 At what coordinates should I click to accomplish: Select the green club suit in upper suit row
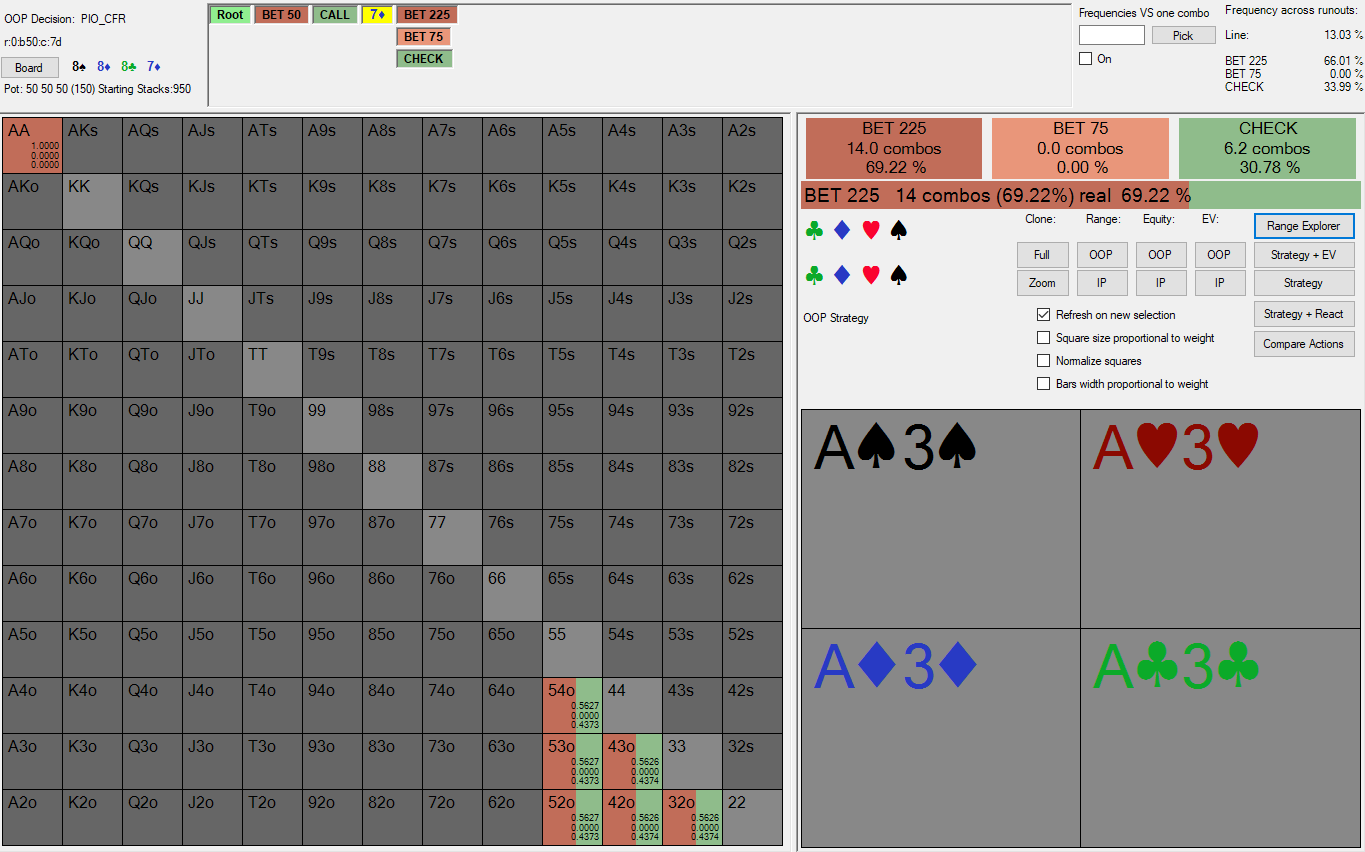[814, 231]
